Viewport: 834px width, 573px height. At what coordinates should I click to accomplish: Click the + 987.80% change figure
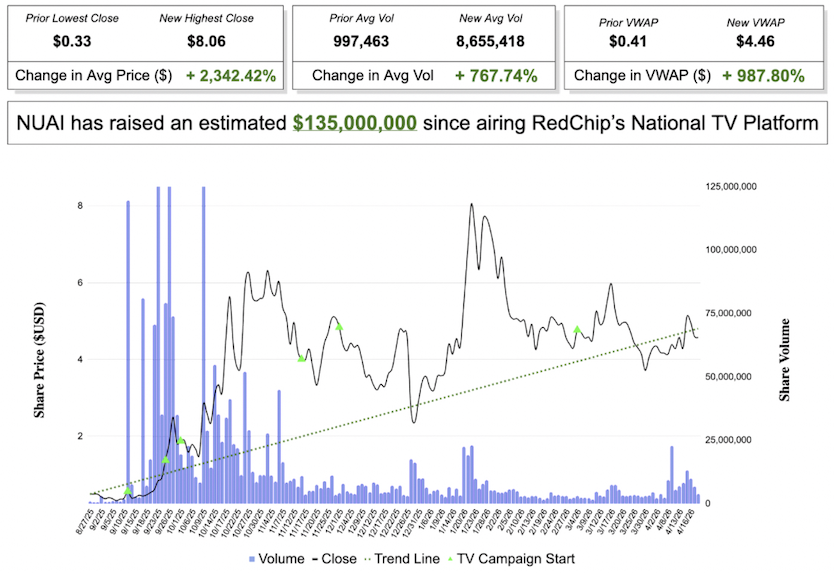tap(763, 76)
